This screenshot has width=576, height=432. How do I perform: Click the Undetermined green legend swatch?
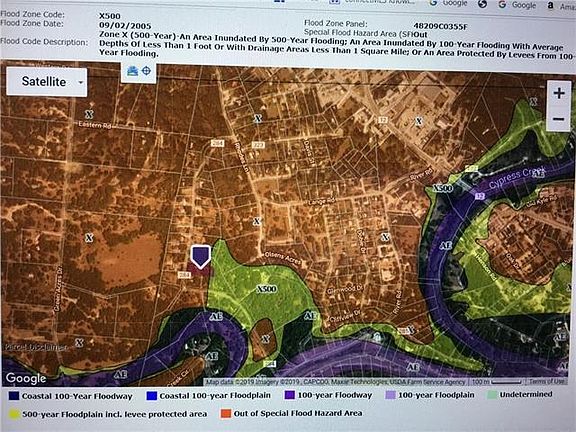[x=492, y=395]
